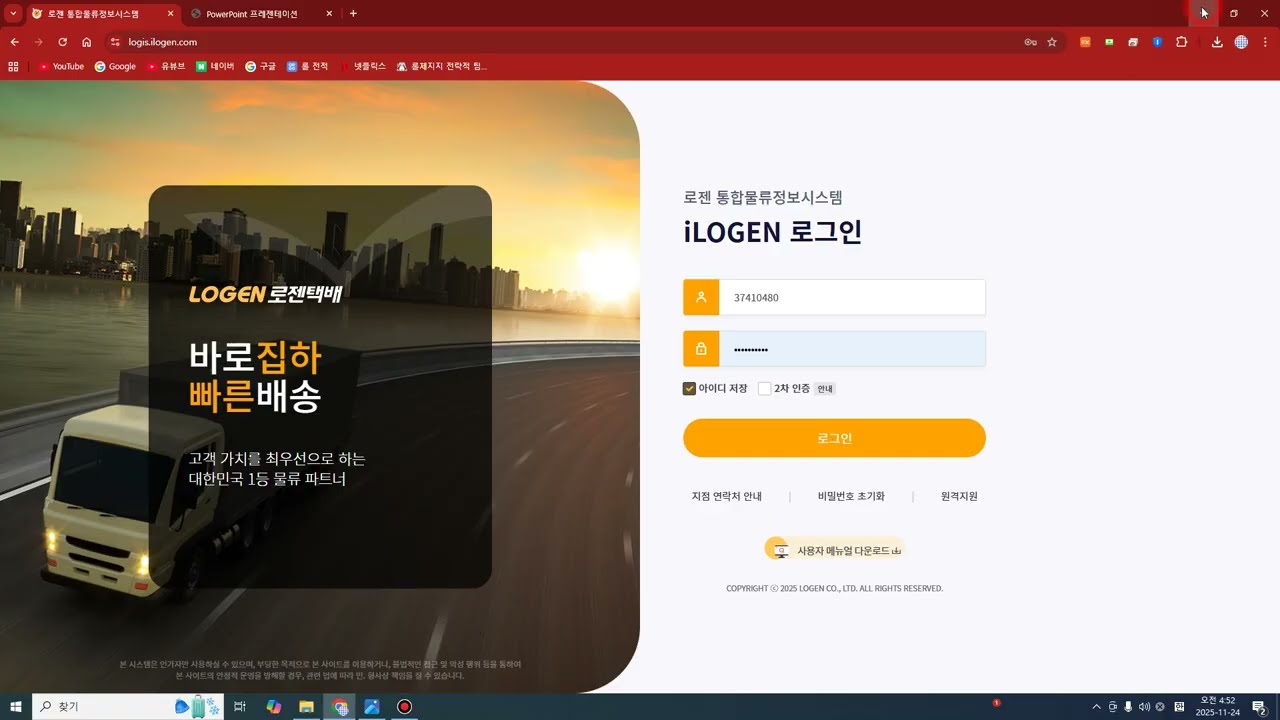Reload the page with the refresh icon

[63, 42]
